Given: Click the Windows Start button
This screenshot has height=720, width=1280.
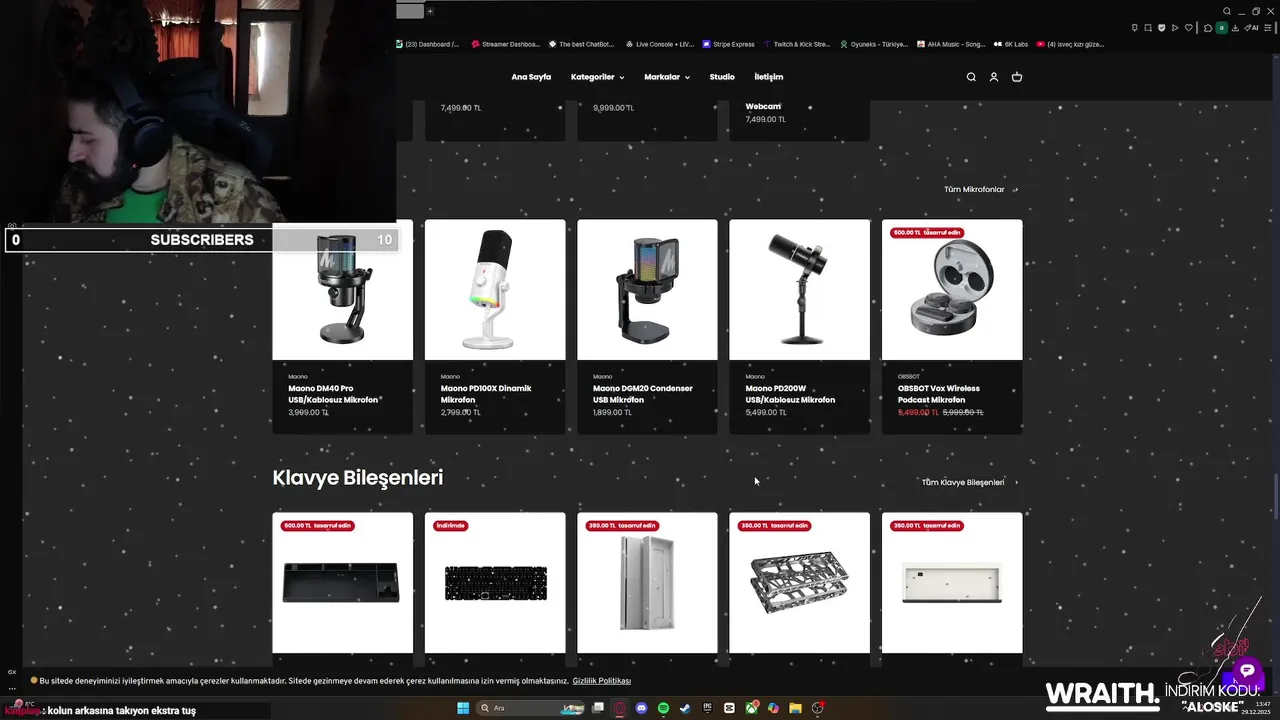Looking at the screenshot, I should tap(463, 708).
